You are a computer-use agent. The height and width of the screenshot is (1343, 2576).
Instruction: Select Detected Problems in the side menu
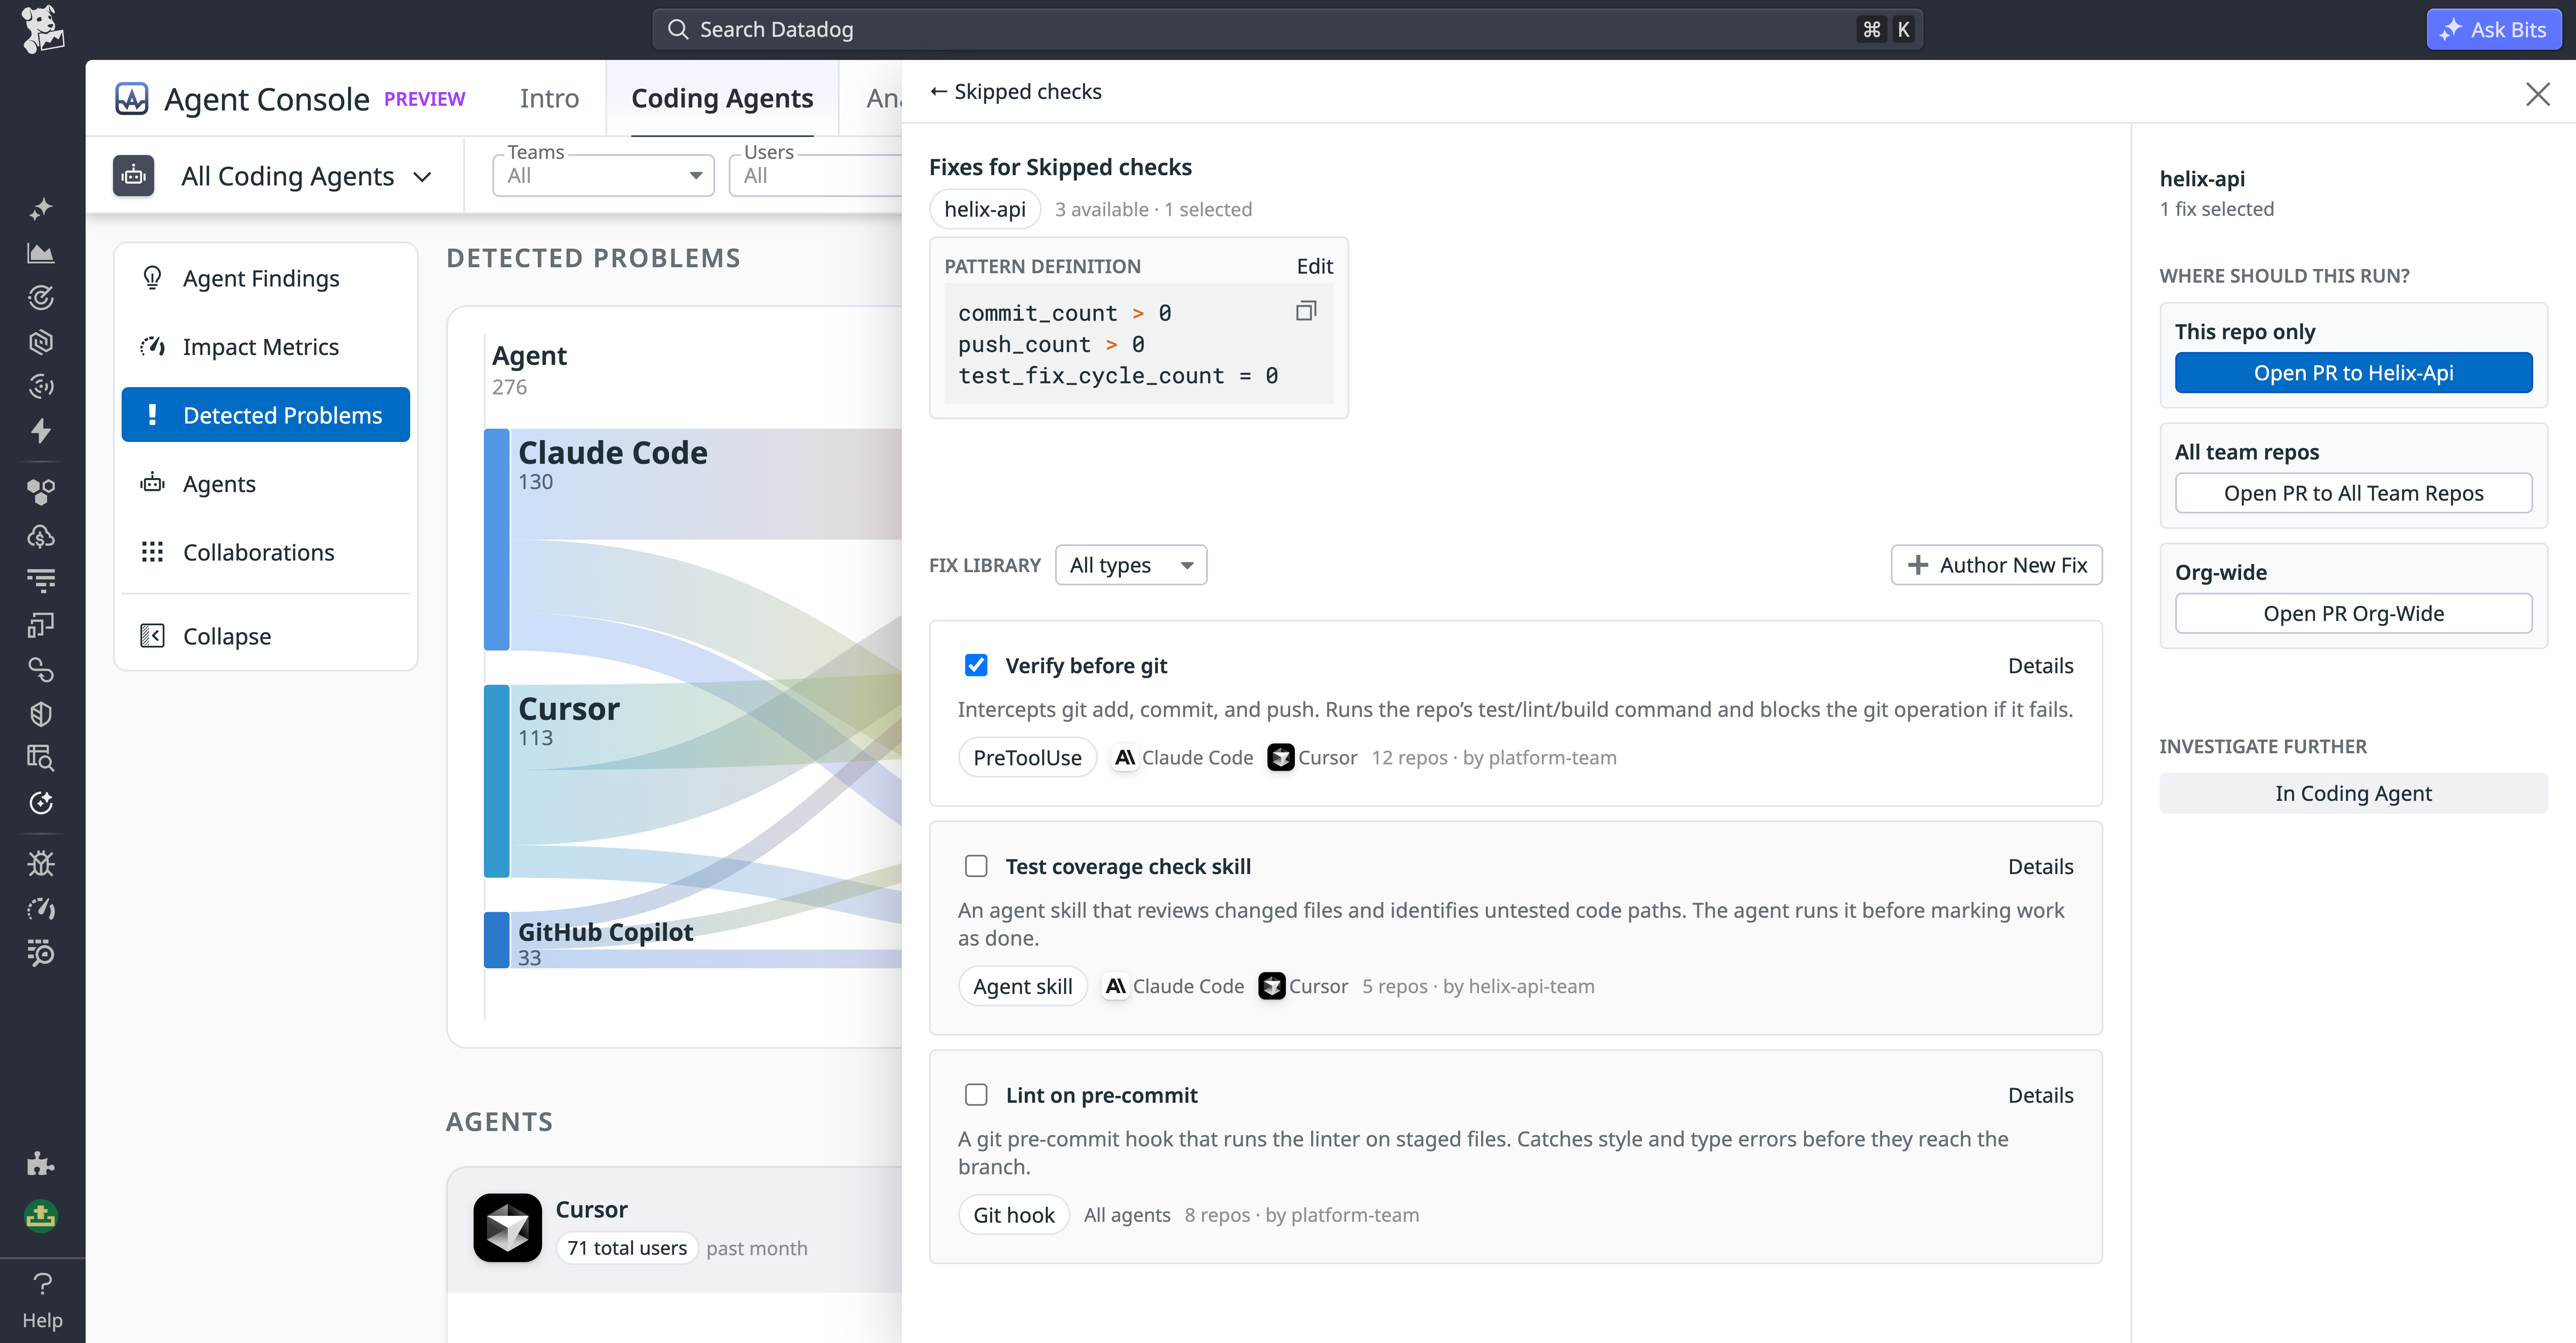tap(266, 415)
